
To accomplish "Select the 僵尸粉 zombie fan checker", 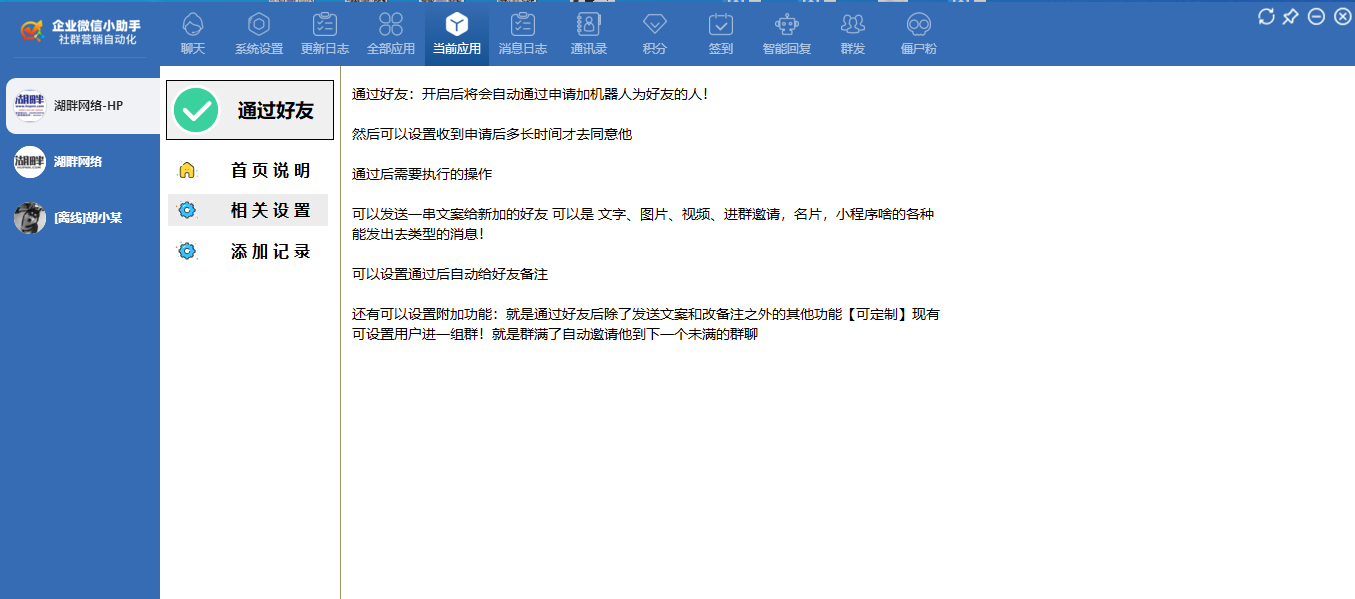I will coord(917,30).
